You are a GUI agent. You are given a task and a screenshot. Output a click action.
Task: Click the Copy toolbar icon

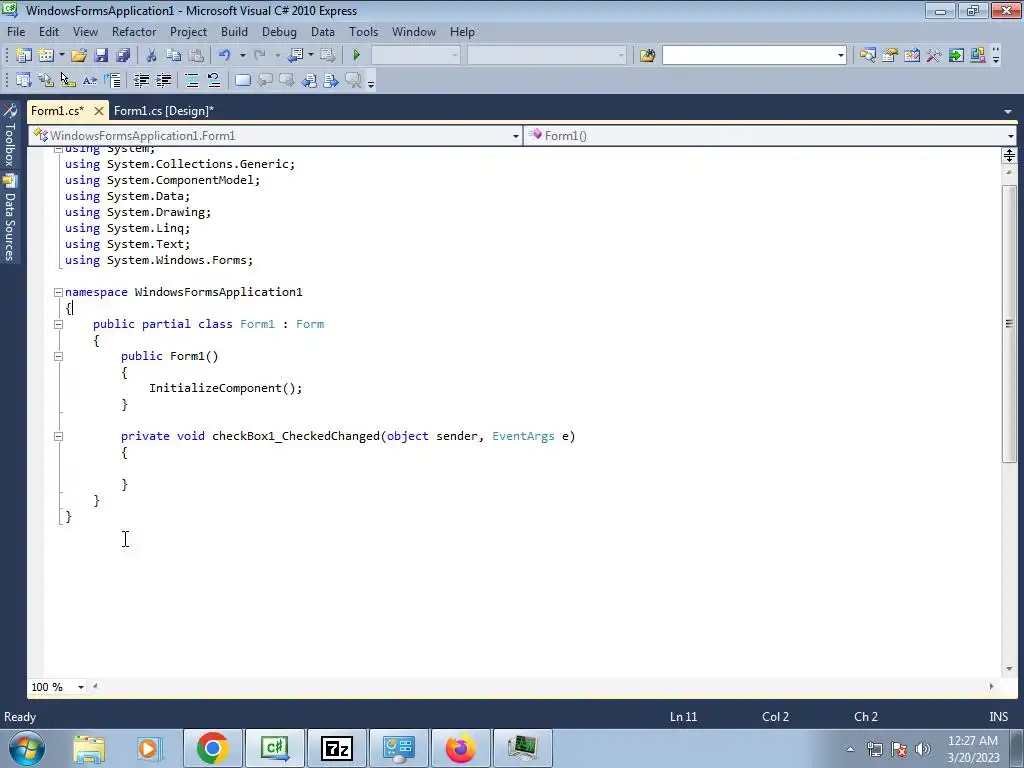click(173, 56)
